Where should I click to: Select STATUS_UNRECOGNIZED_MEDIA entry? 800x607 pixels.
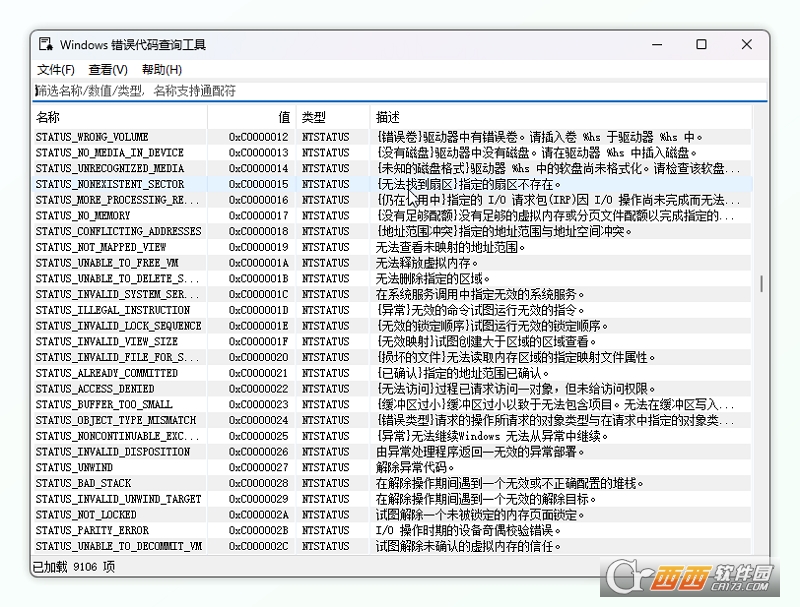coord(393,168)
